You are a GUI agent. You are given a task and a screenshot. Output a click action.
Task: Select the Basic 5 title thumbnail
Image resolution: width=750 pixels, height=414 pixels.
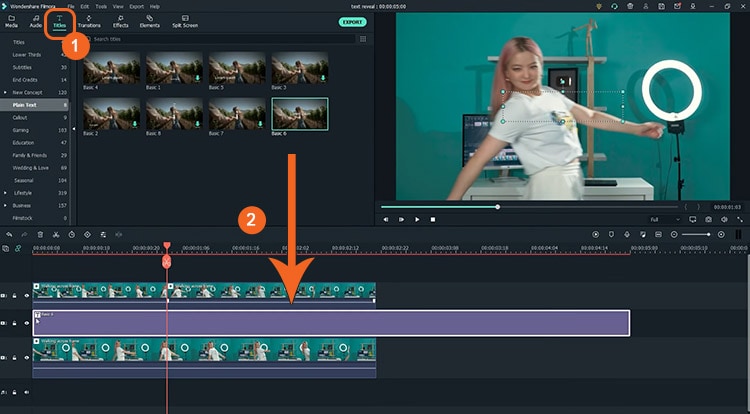[237, 68]
